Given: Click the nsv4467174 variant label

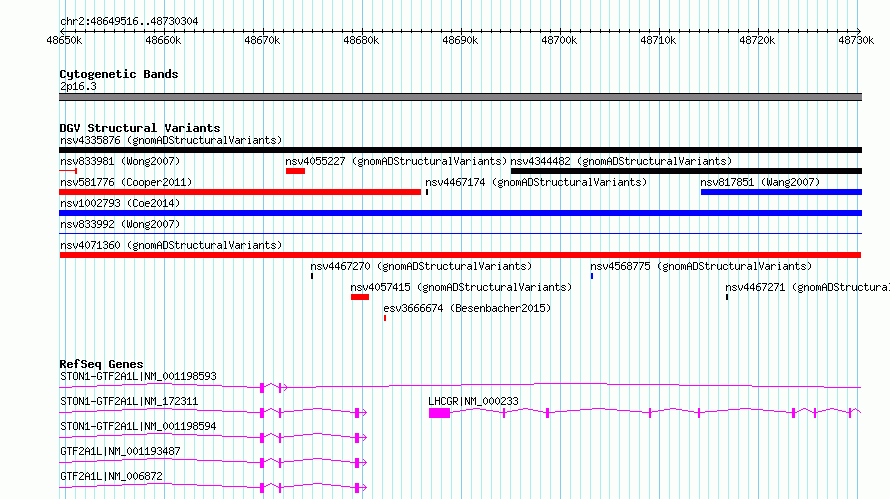Looking at the screenshot, I should point(536,182).
